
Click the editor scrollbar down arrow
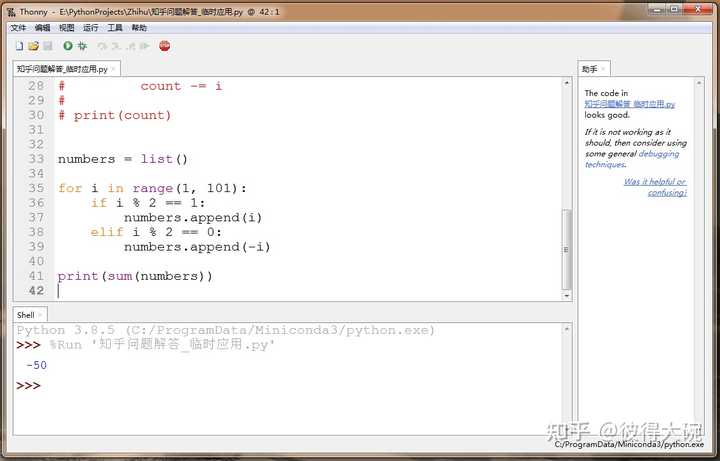click(x=567, y=296)
